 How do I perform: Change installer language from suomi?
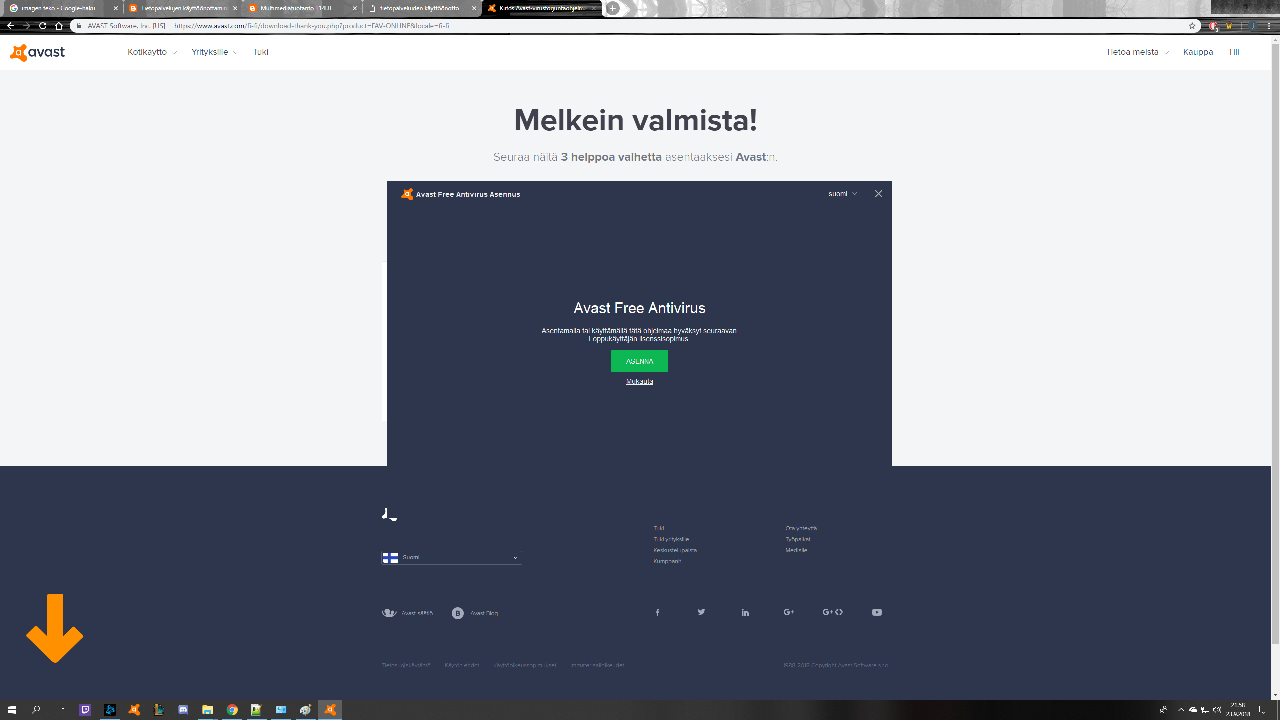point(843,194)
